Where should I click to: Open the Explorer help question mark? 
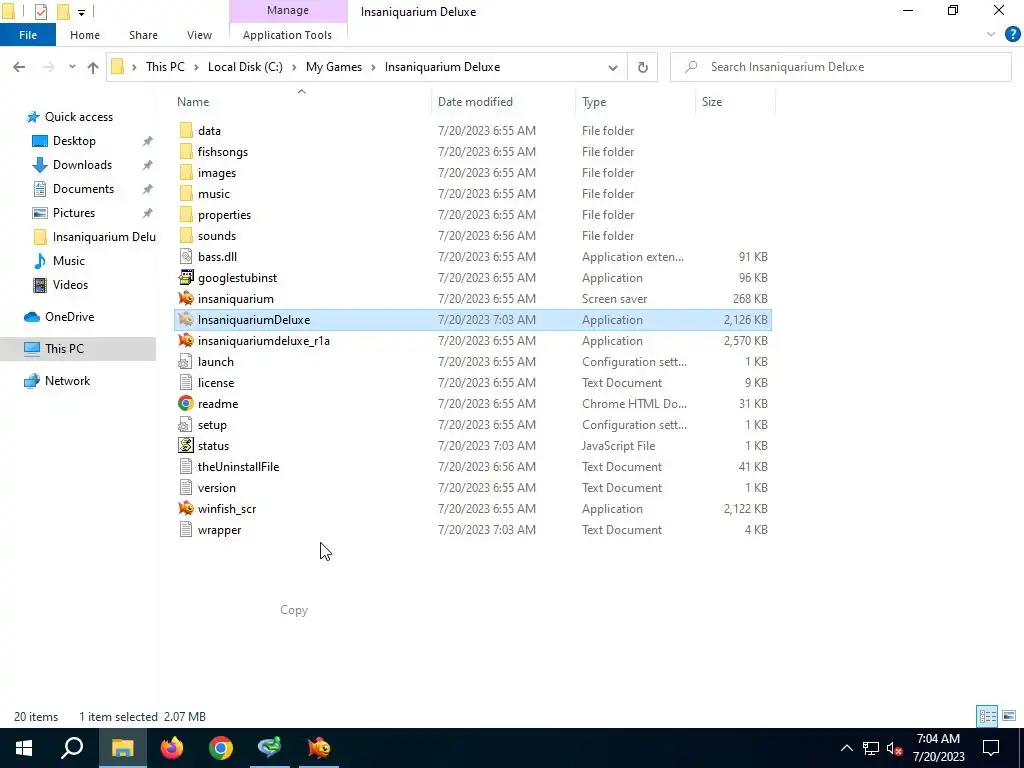coord(1012,35)
